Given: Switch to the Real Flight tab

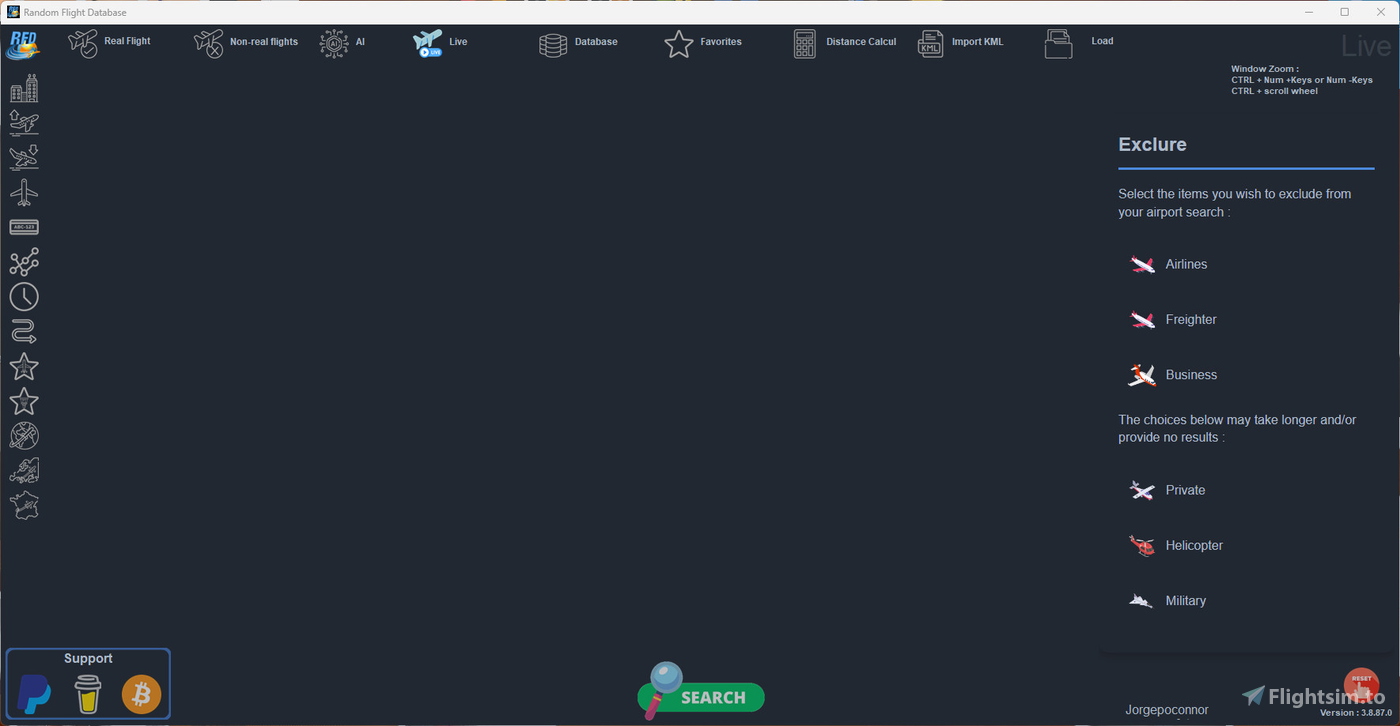Looking at the screenshot, I should (110, 42).
